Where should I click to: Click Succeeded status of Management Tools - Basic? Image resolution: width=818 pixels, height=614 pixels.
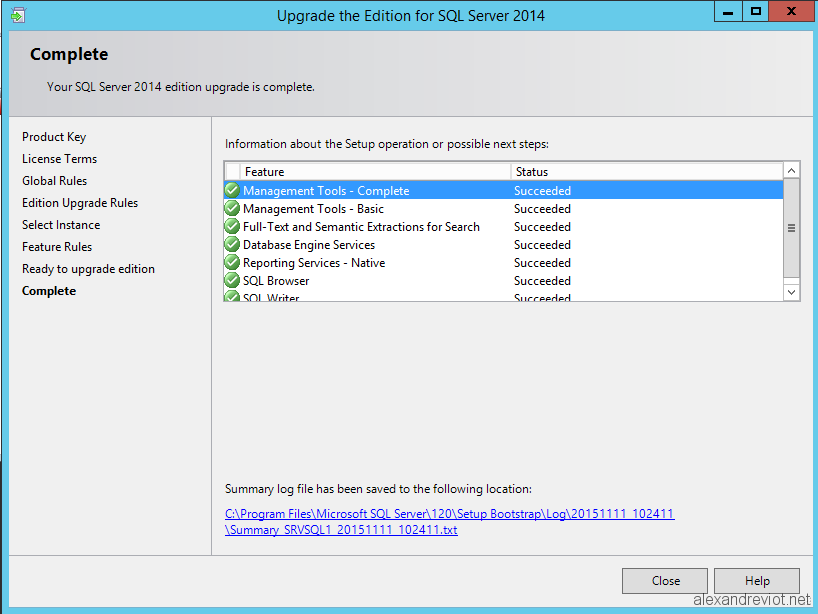543,209
